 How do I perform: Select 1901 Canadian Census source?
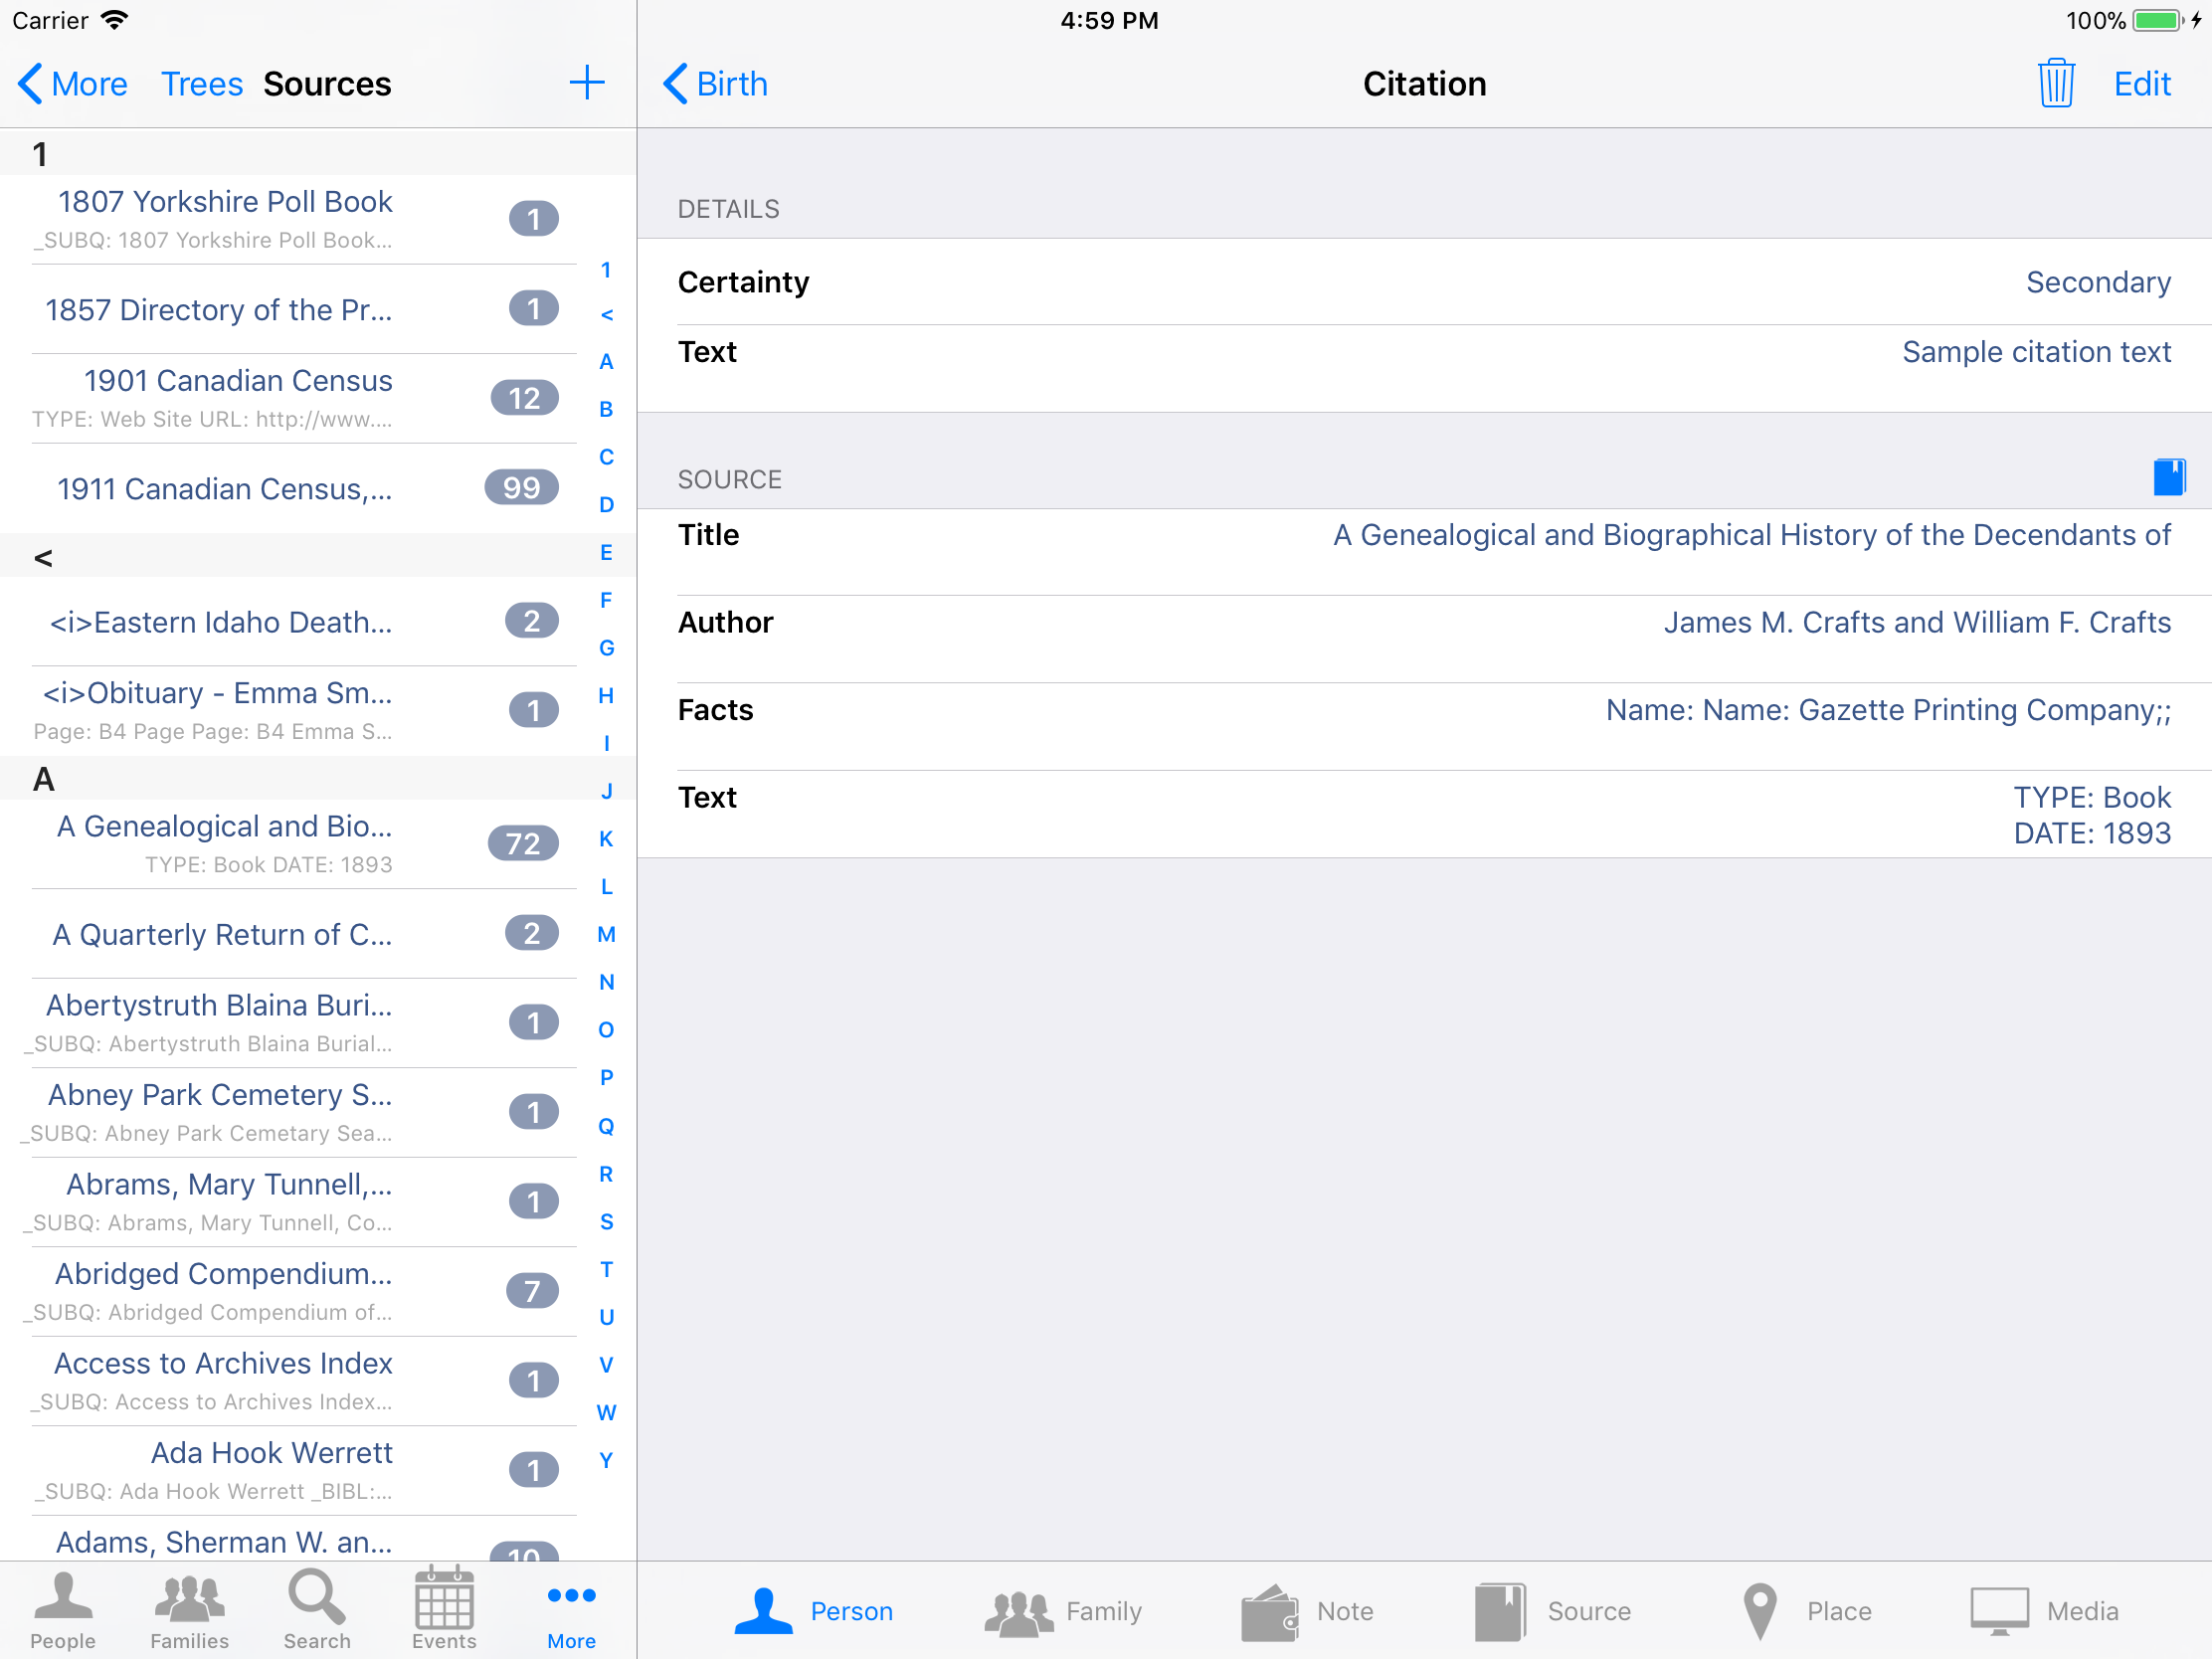point(238,397)
